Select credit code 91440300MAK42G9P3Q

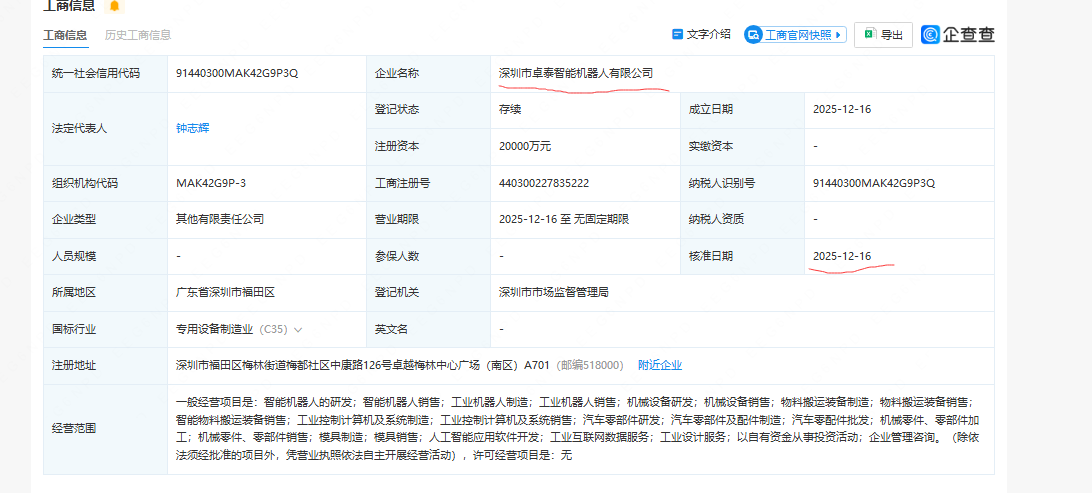click(237, 73)
